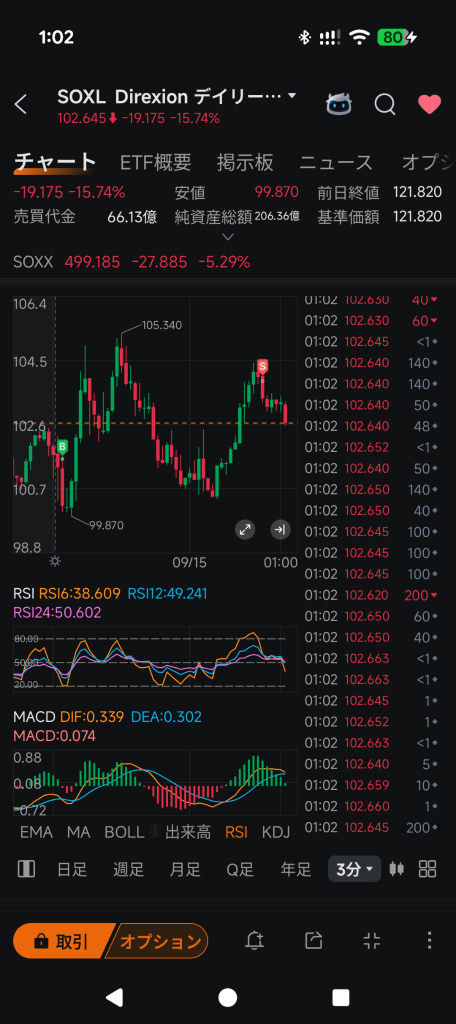Select the MA indicator
Viewport: 456px width, 1024px height.
pyautogui.click(x=78, y=832)
